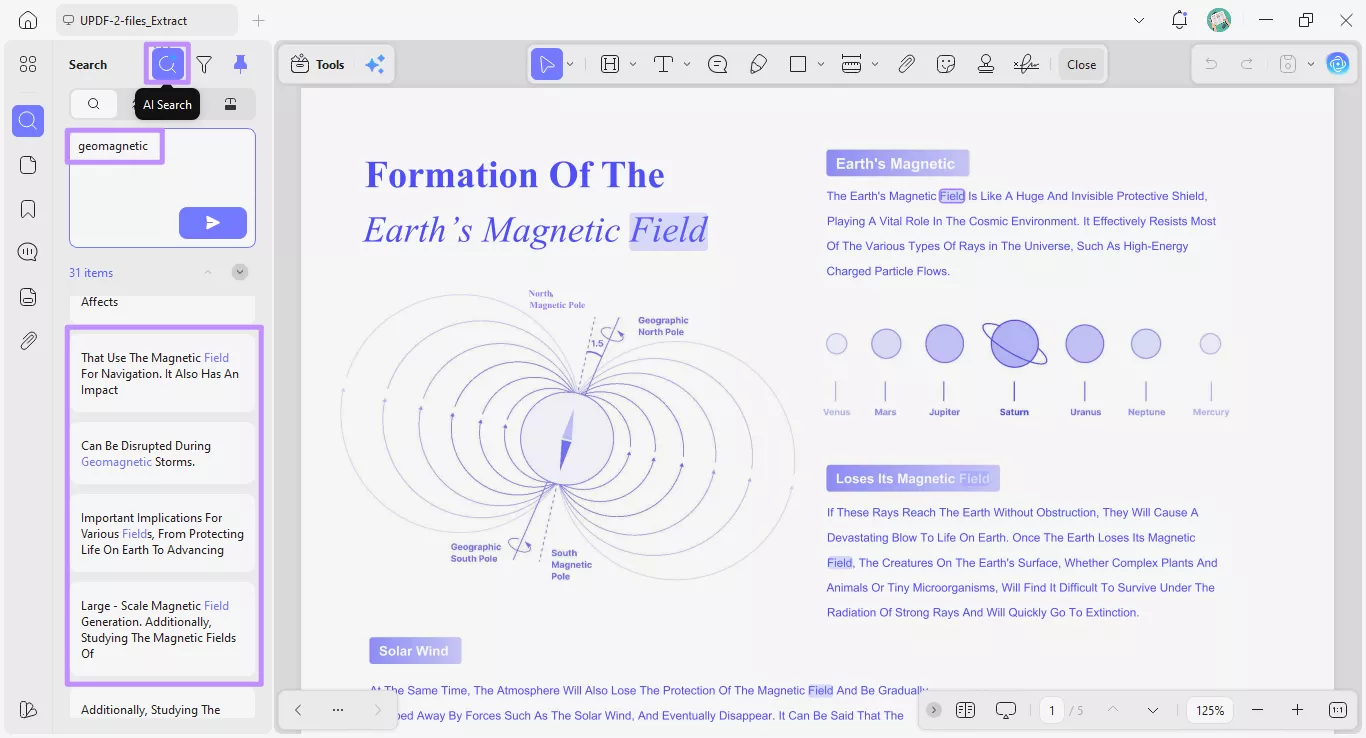Go to next search result arrow

240,272
